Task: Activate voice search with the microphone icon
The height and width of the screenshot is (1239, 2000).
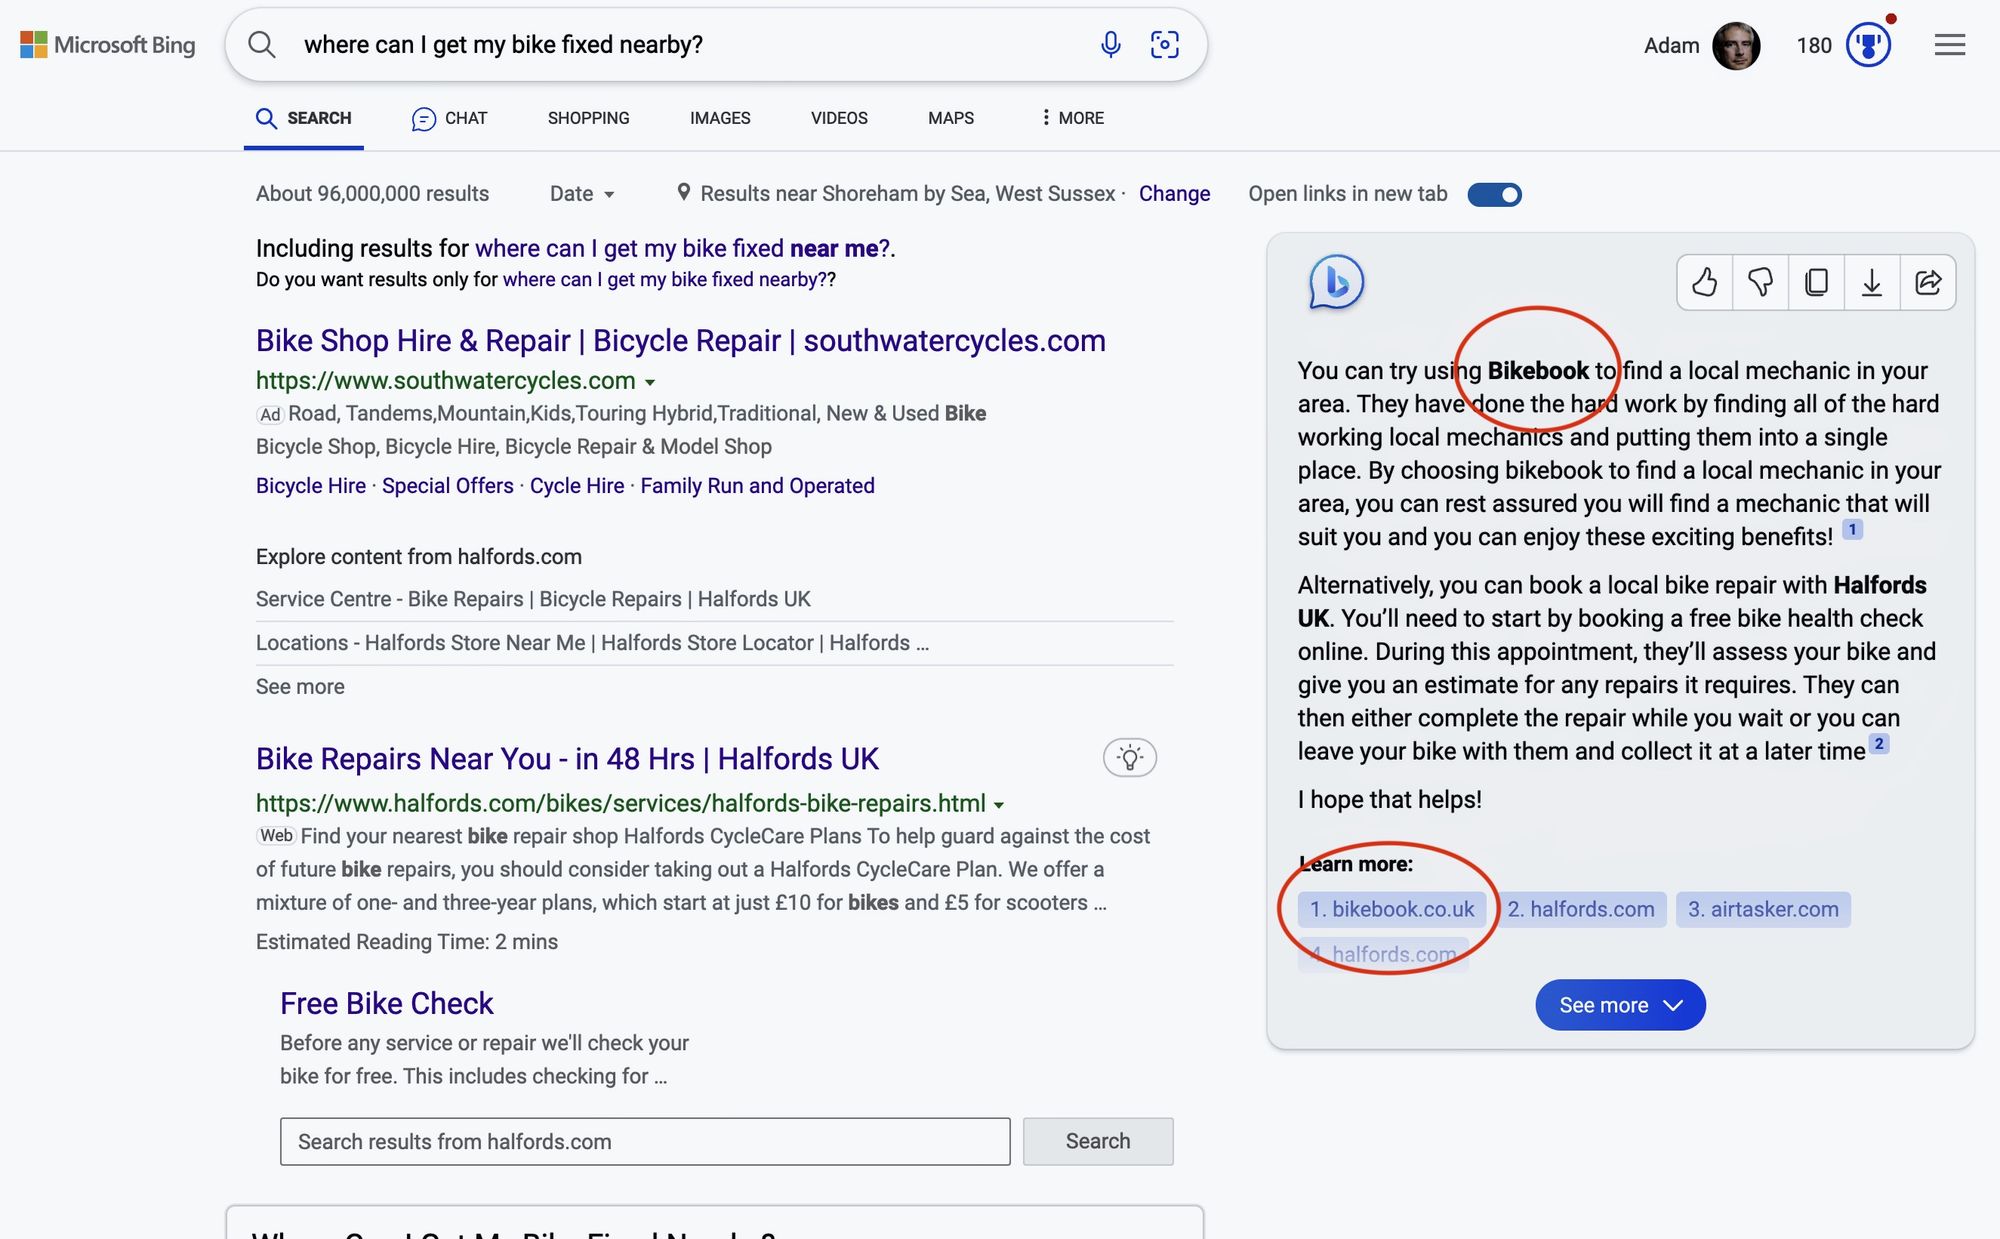Action: click(x=1109, y=44)
